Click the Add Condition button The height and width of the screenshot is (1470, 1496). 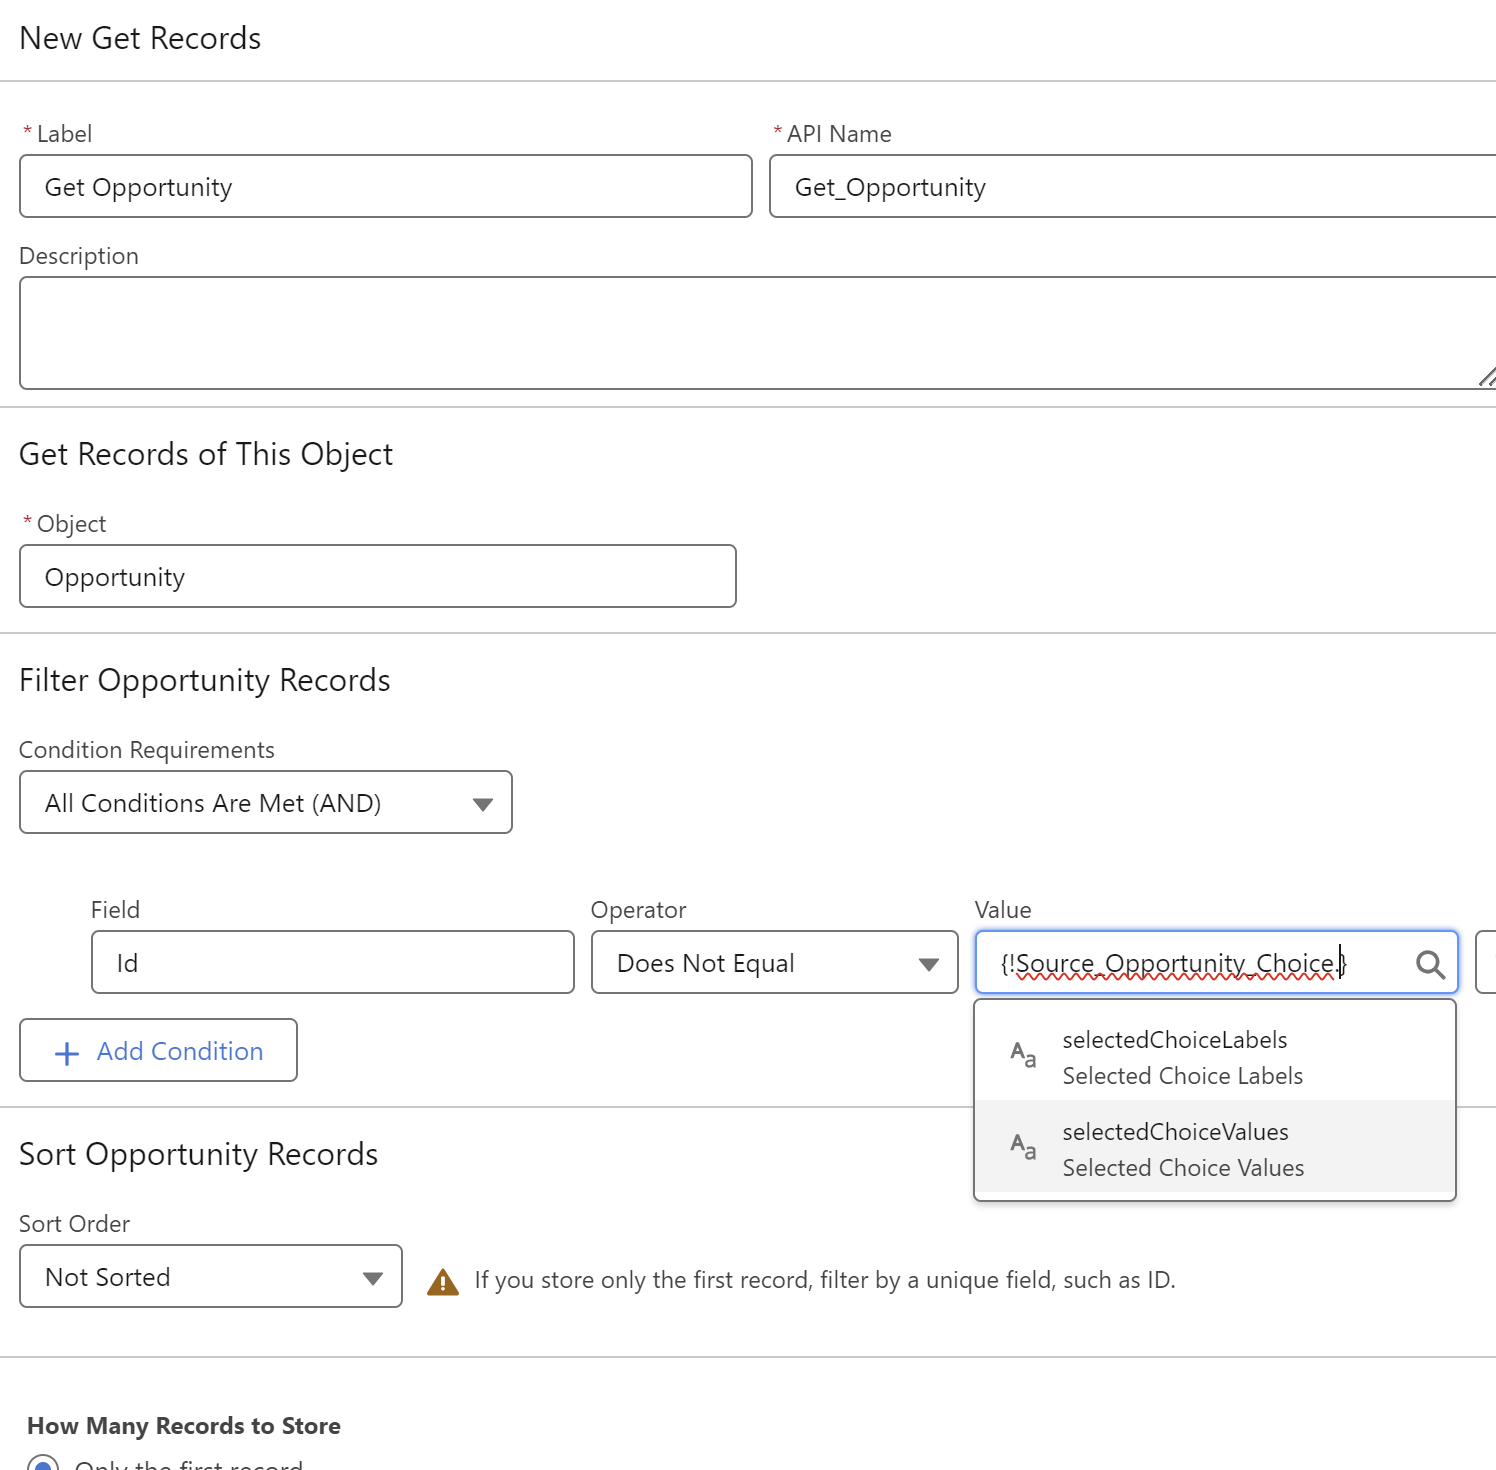coord(158,1050)
